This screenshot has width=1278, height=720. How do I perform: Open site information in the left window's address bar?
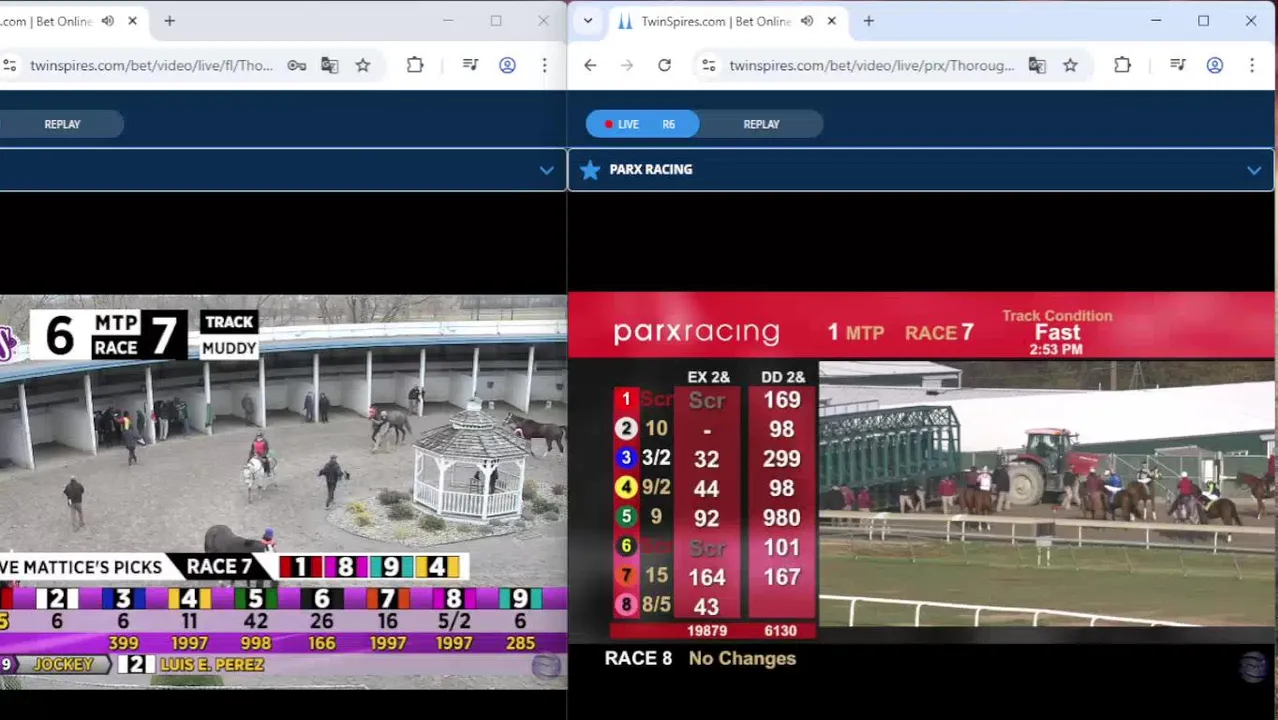[x=9, y=65]
